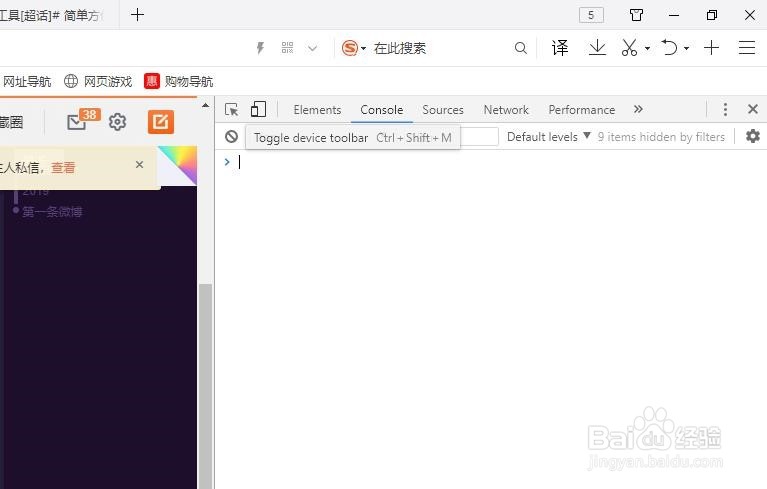Close the DevTools panel
The height and width of the screenshot is (489, 767).
pyautogui.click(x=753, y=109)
